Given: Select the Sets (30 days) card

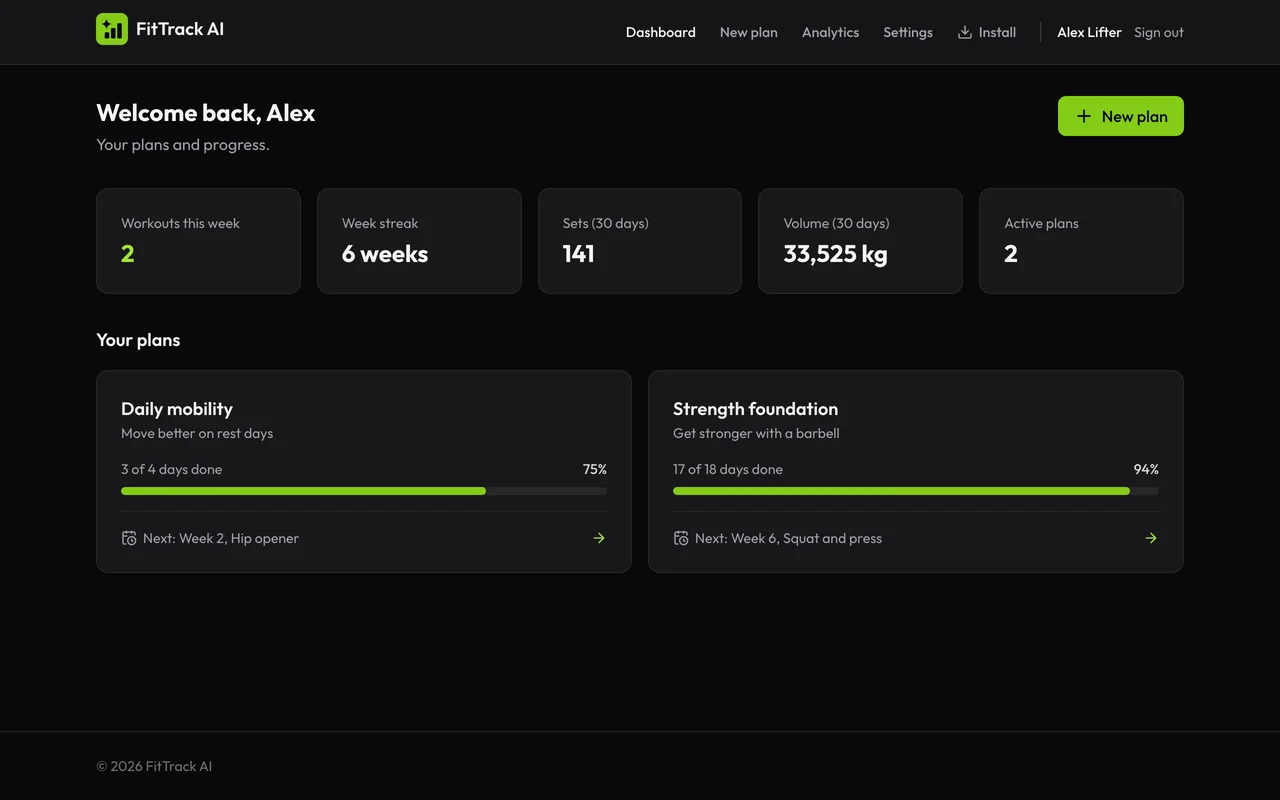Looking at the screenshot, I should pyautogui.click(x=640, y=241).
